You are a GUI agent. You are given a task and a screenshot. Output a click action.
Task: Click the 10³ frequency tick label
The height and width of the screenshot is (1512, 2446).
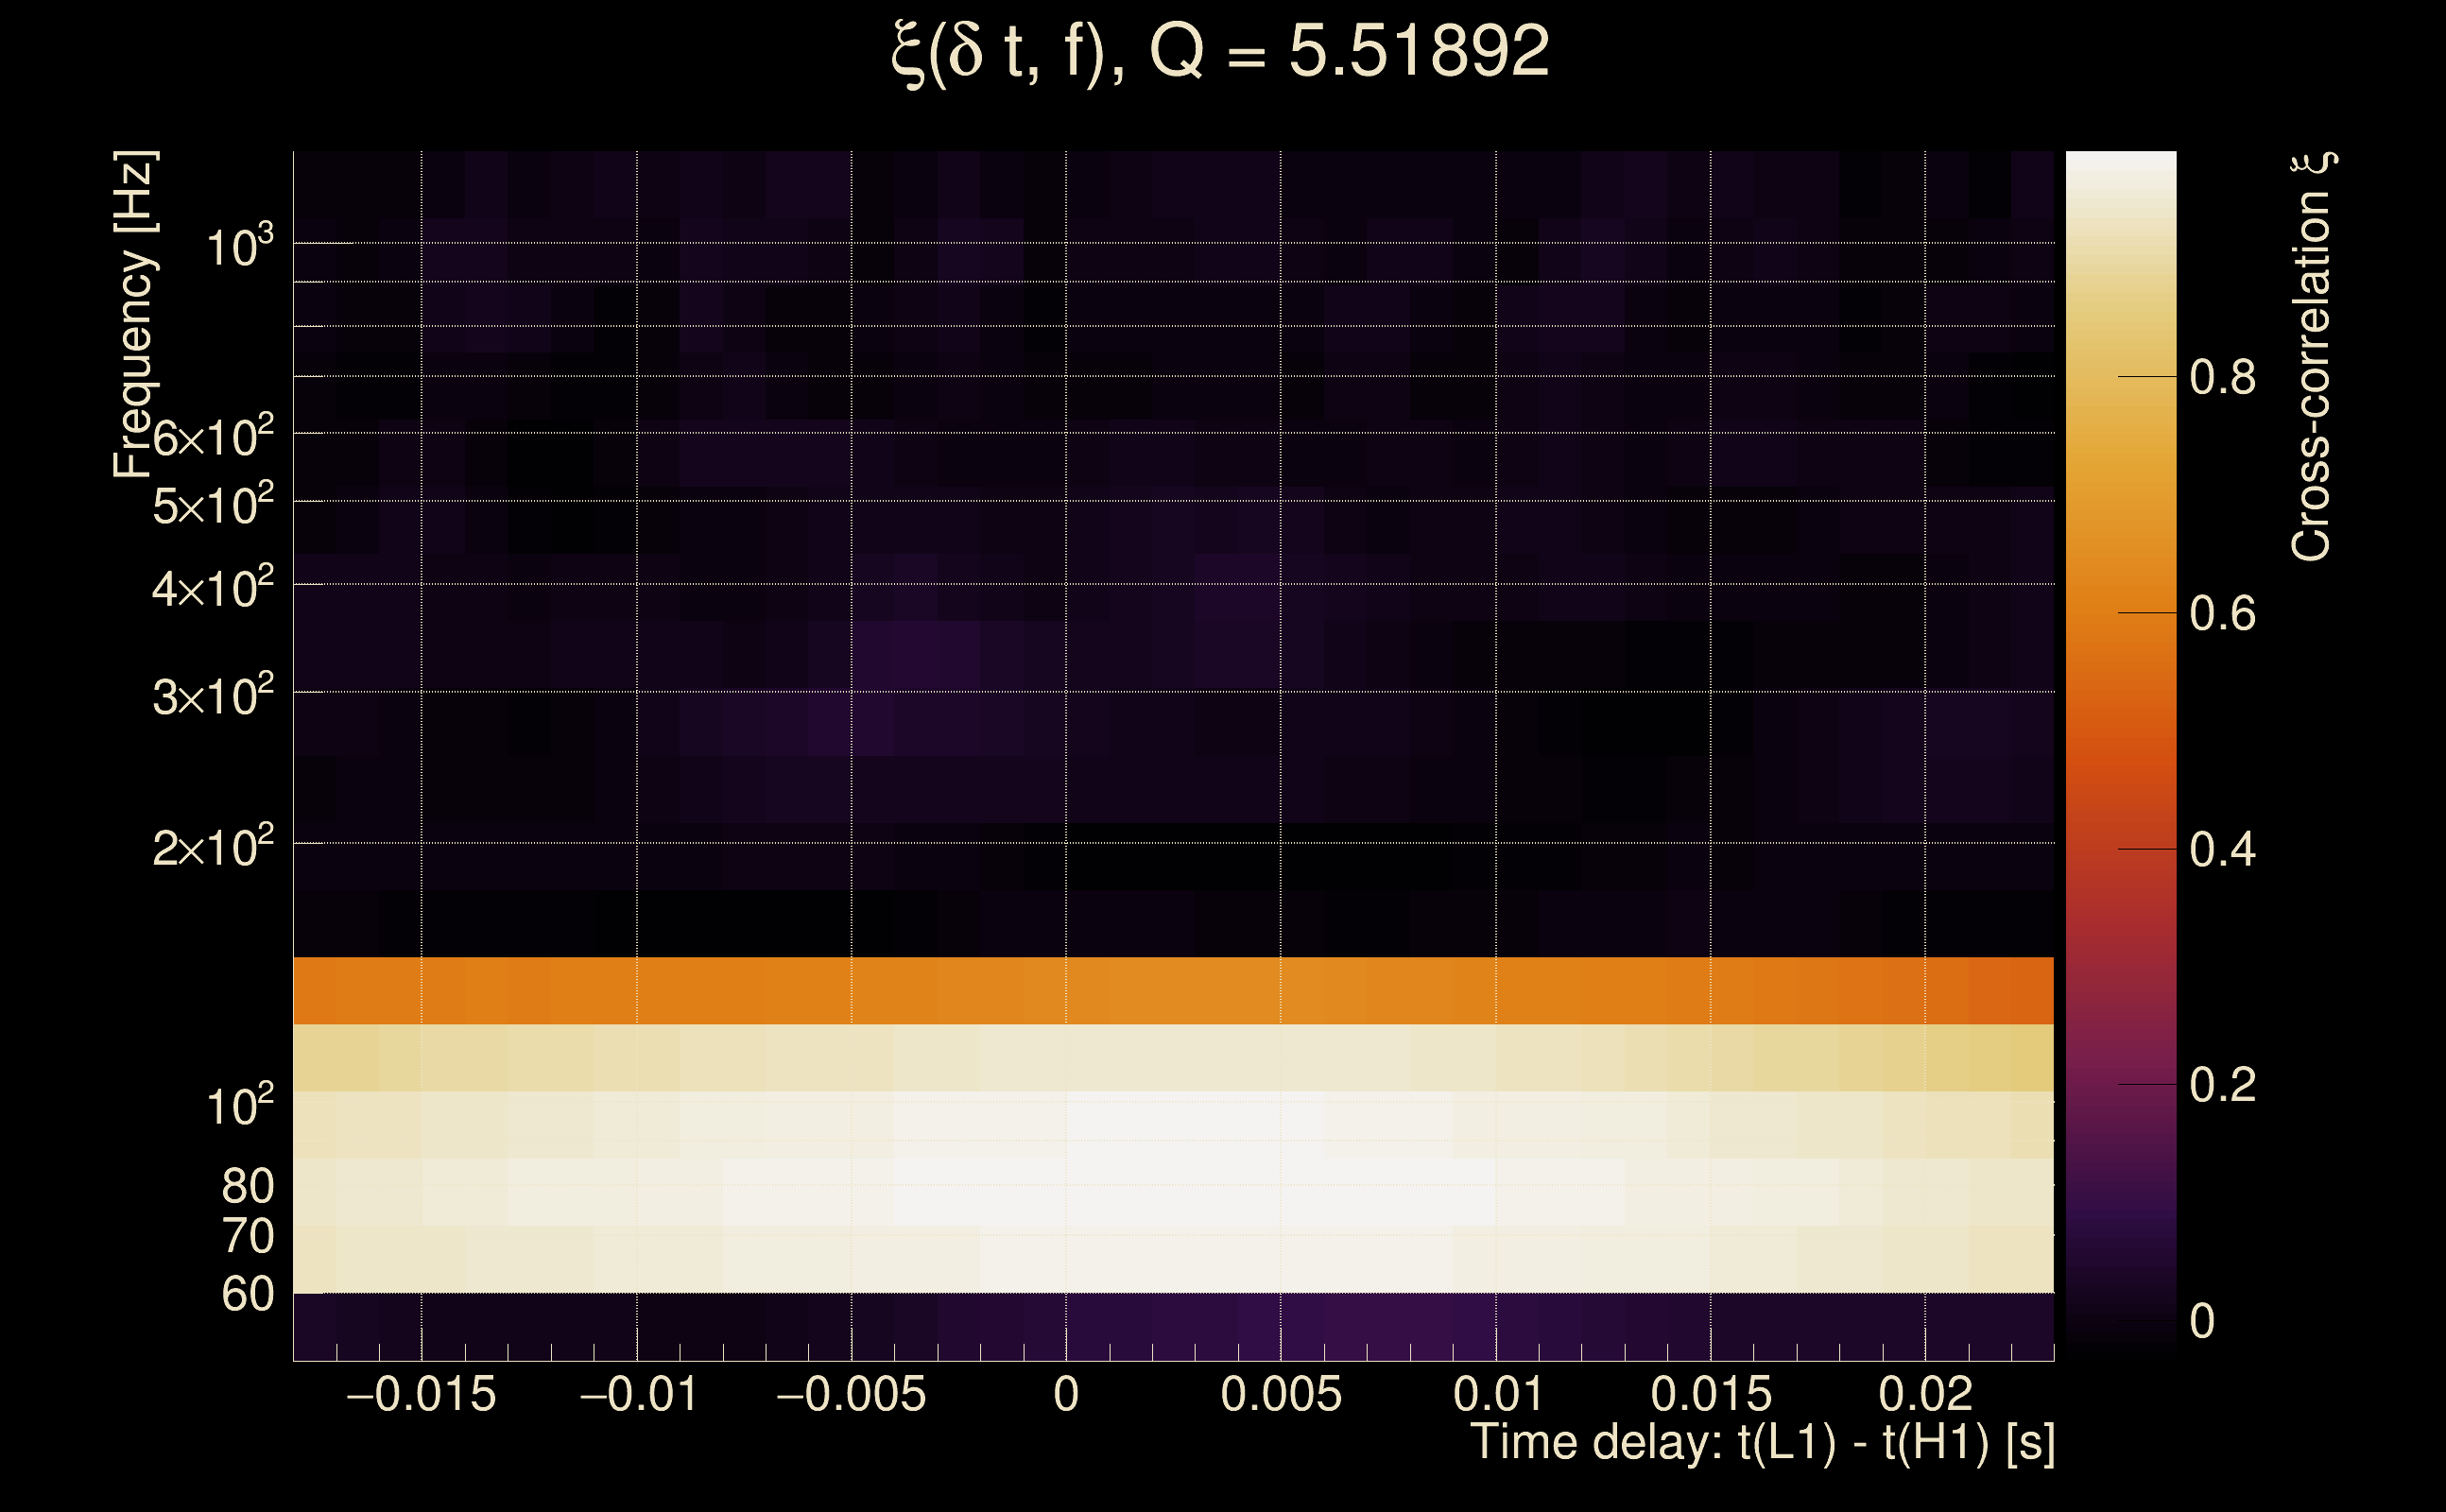[x=240, y=246]
